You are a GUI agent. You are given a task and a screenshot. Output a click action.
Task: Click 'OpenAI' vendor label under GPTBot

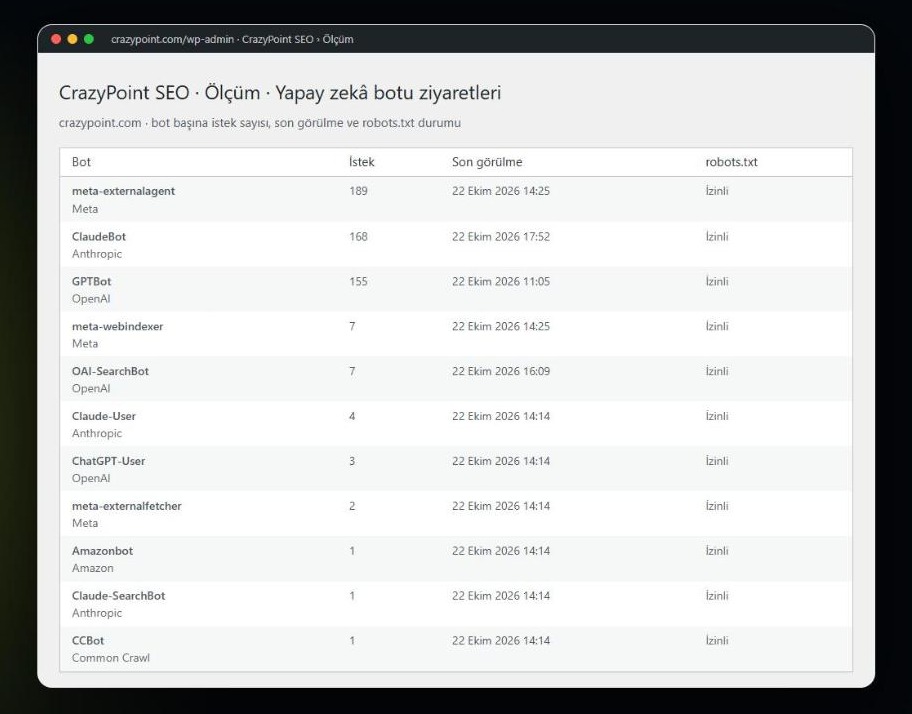(91, 298)
